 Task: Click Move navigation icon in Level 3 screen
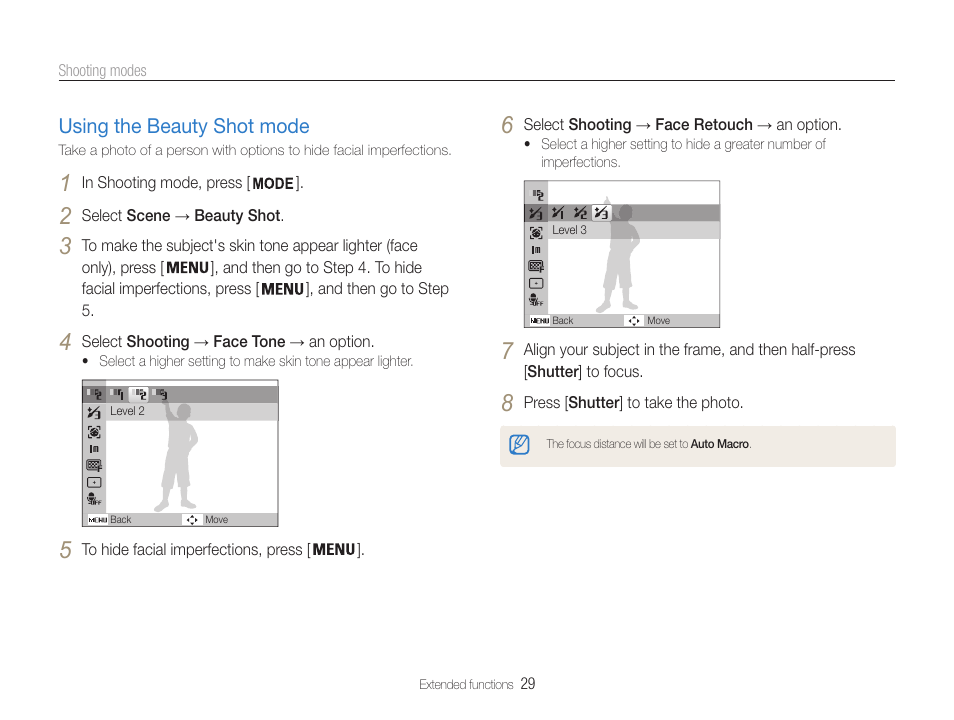point(634,321)
